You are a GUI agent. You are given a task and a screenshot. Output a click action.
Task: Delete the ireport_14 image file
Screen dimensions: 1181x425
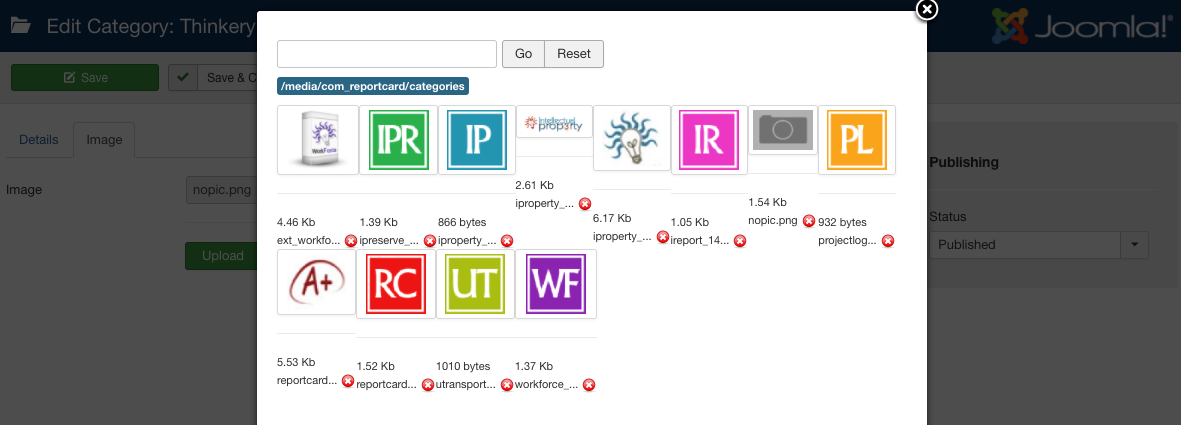tap(740, 241)
